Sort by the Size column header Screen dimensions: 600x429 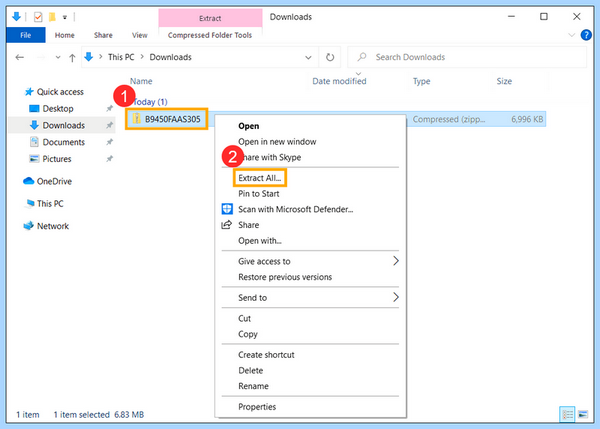click(504, 81)
